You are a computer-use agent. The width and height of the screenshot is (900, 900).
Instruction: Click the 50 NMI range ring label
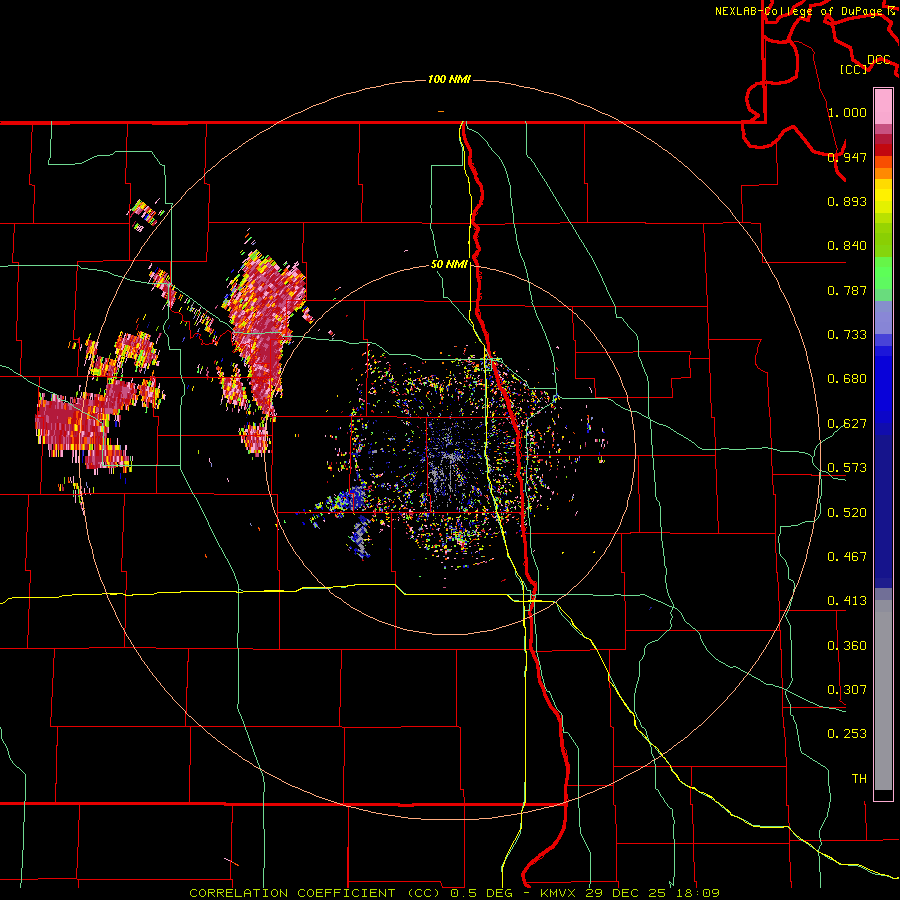(x=449, y=264)
